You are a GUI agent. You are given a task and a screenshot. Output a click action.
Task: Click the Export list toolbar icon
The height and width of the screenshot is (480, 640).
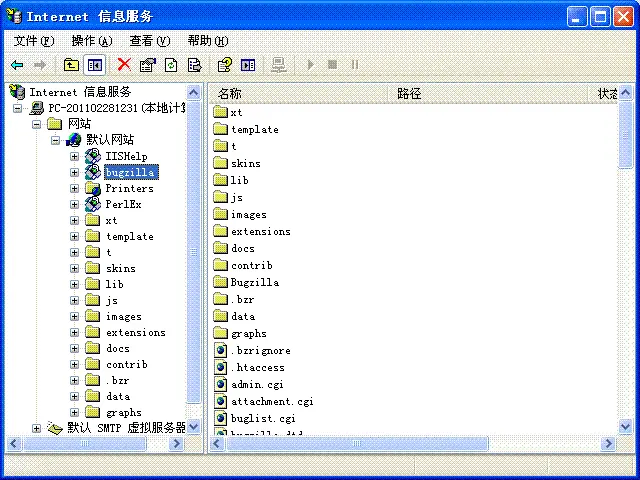pos(194,65)
